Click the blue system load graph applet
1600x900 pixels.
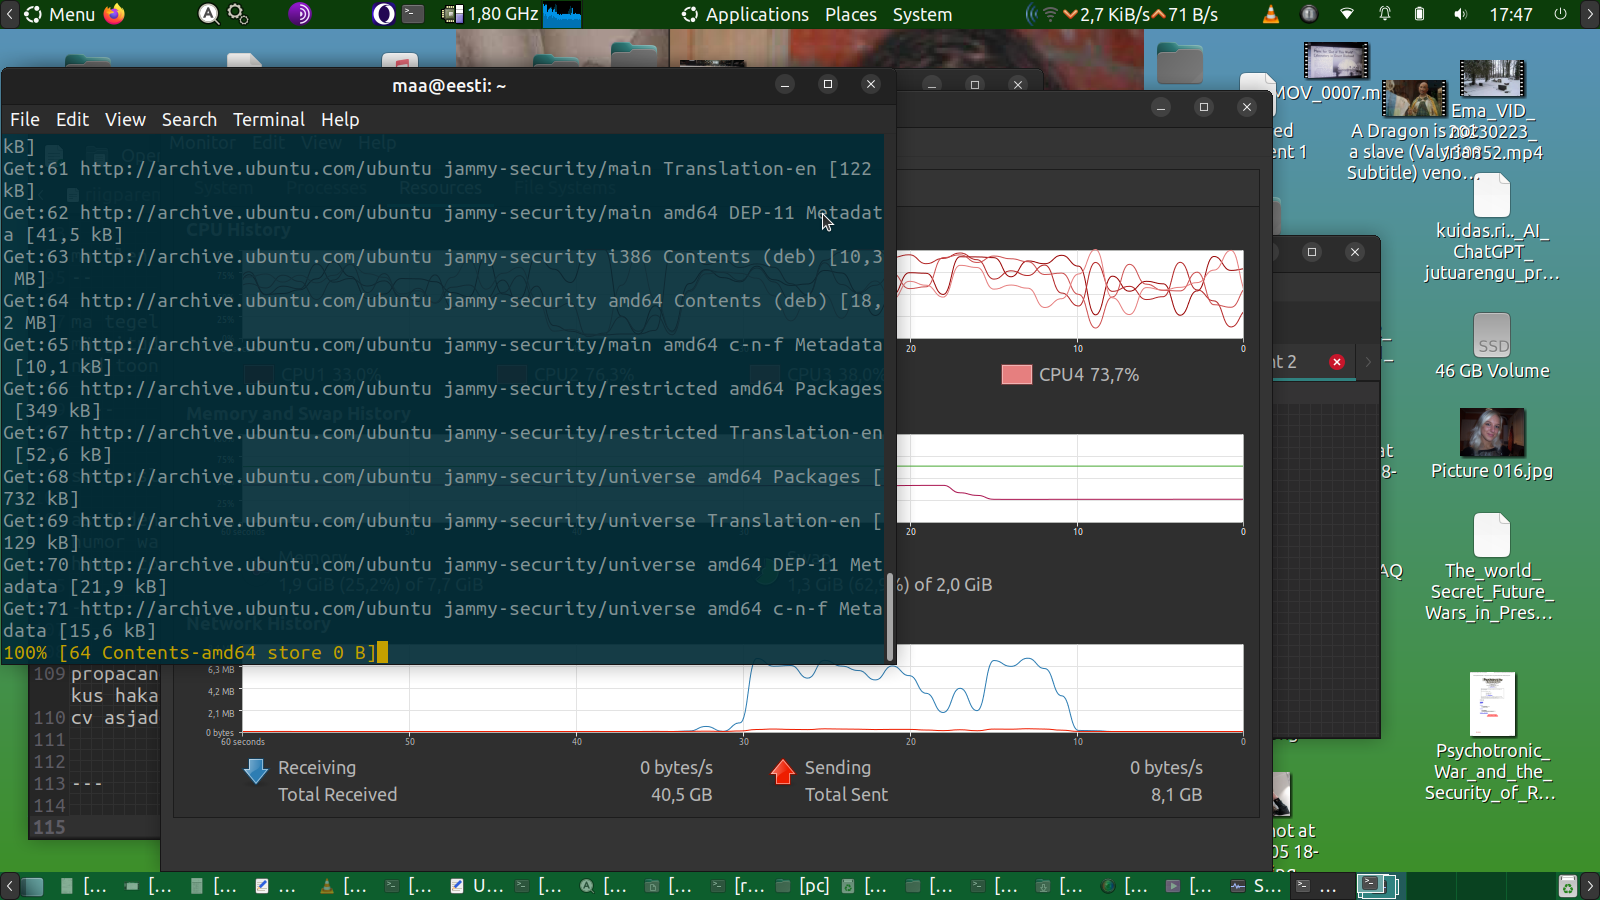point(562,14)
